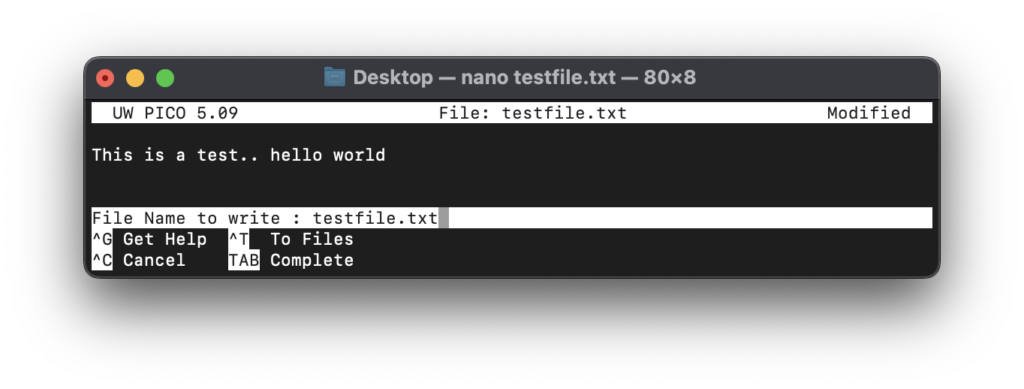Maximize the window with the green button

point(165,78)
